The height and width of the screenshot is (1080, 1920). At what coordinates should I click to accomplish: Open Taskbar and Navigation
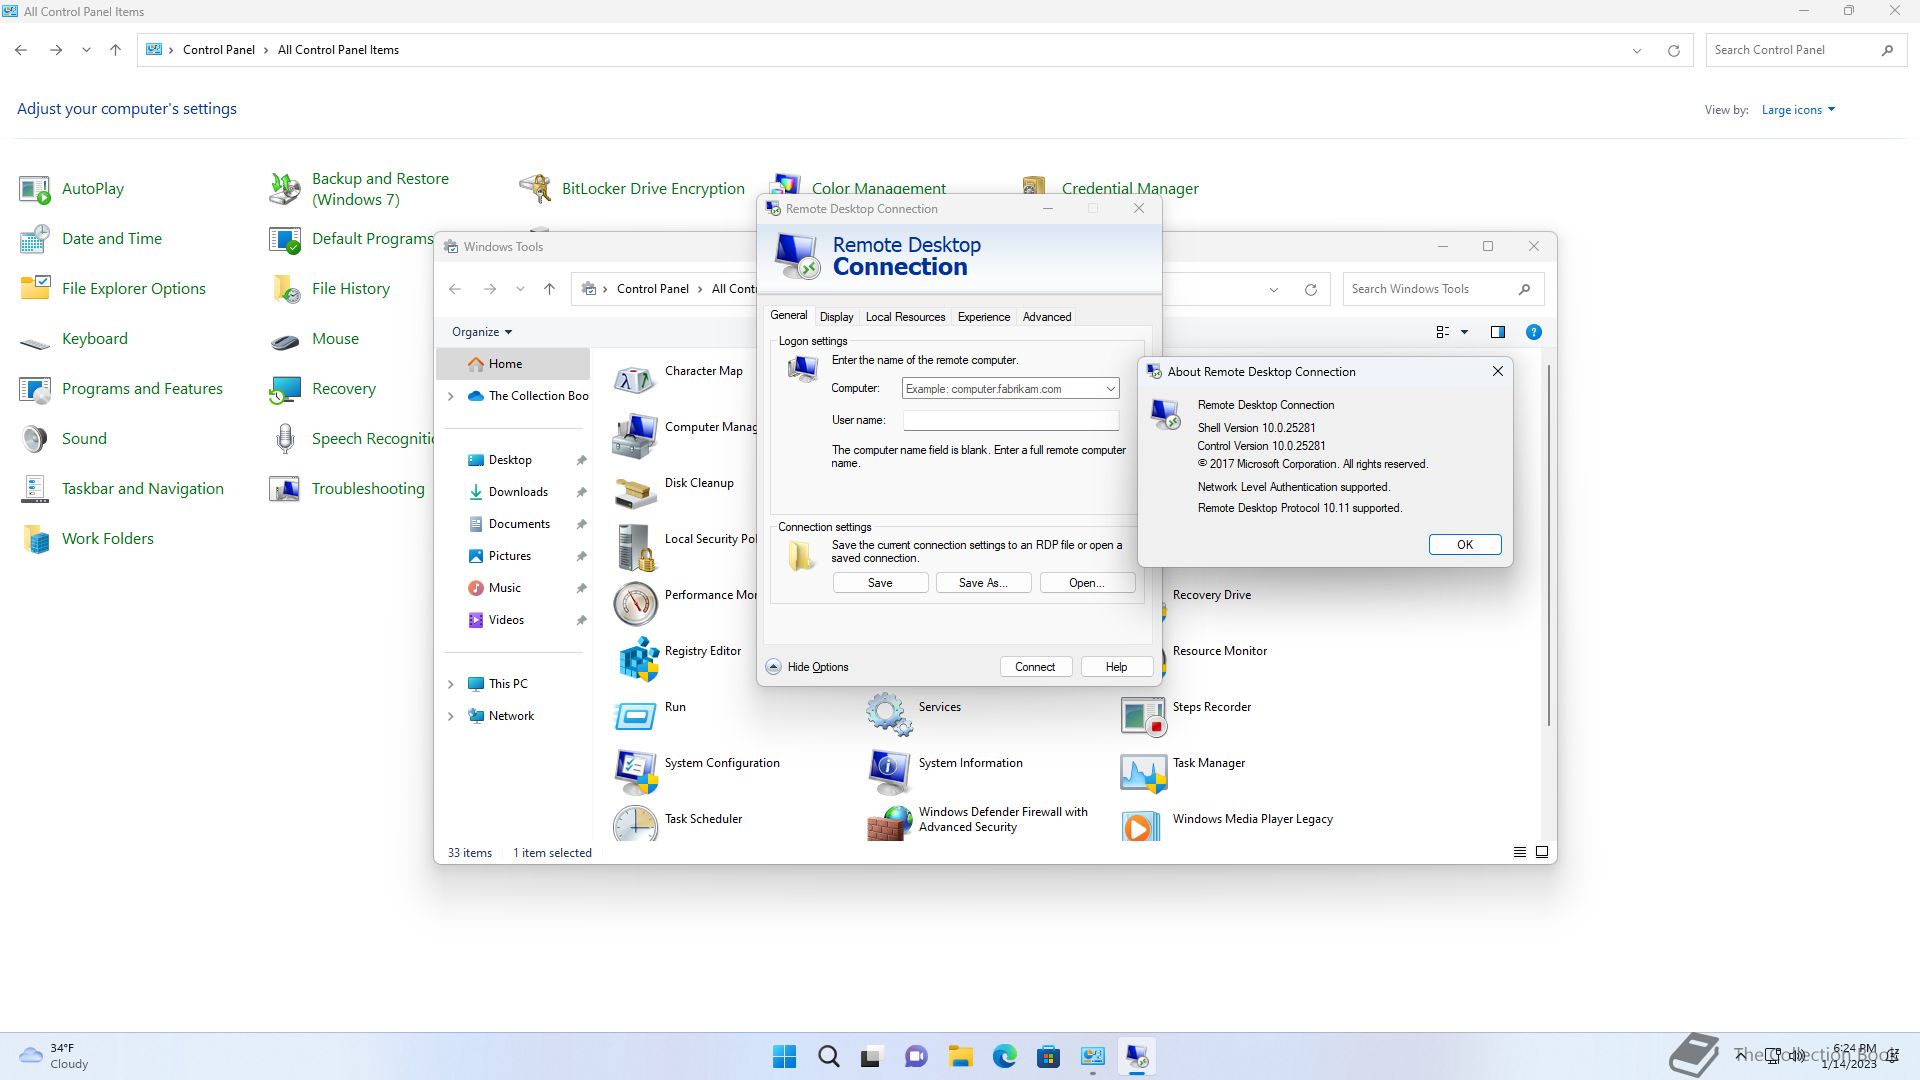[121, 489]
